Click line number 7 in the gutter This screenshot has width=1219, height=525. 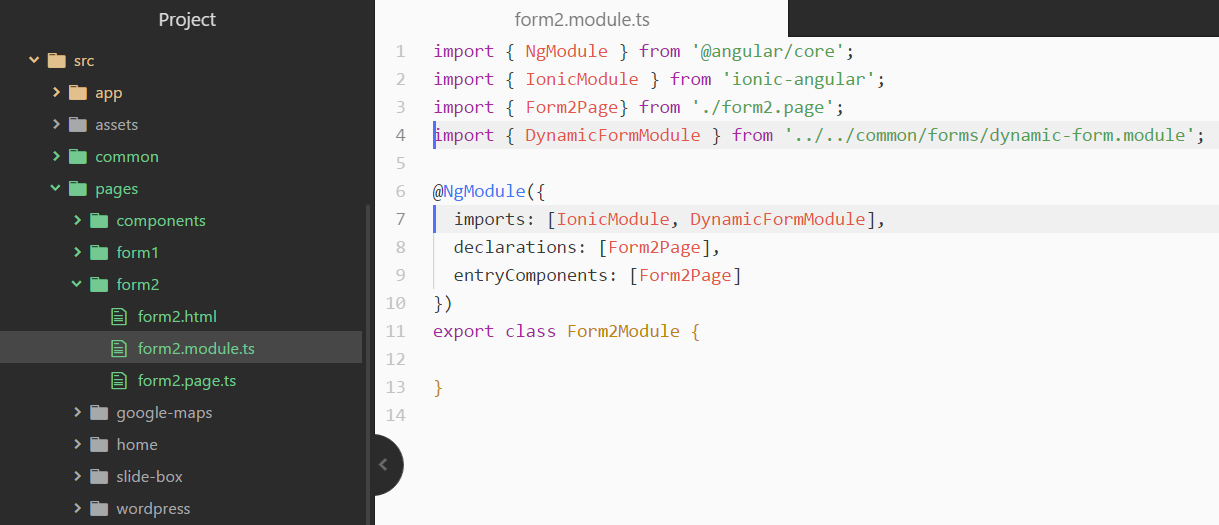(x=400, y=219)
